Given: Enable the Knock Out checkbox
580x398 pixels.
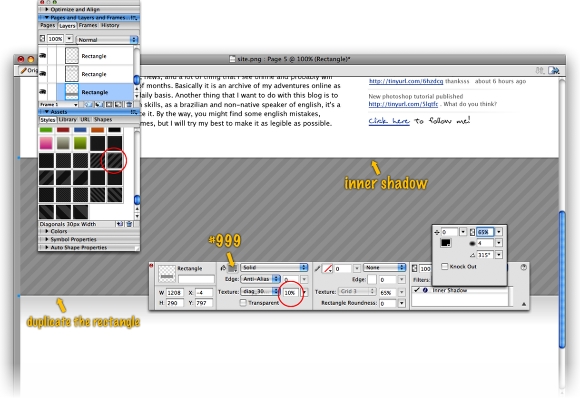Looking at the screenshot, I should [x=445, y=266].
